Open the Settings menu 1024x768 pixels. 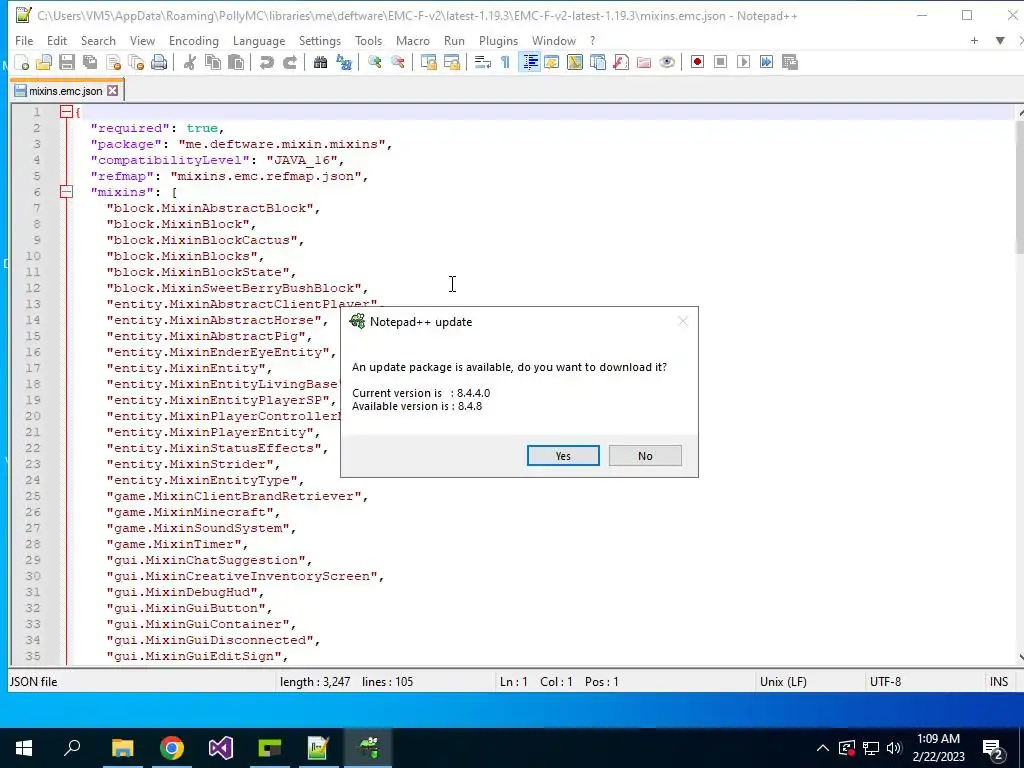319,40
